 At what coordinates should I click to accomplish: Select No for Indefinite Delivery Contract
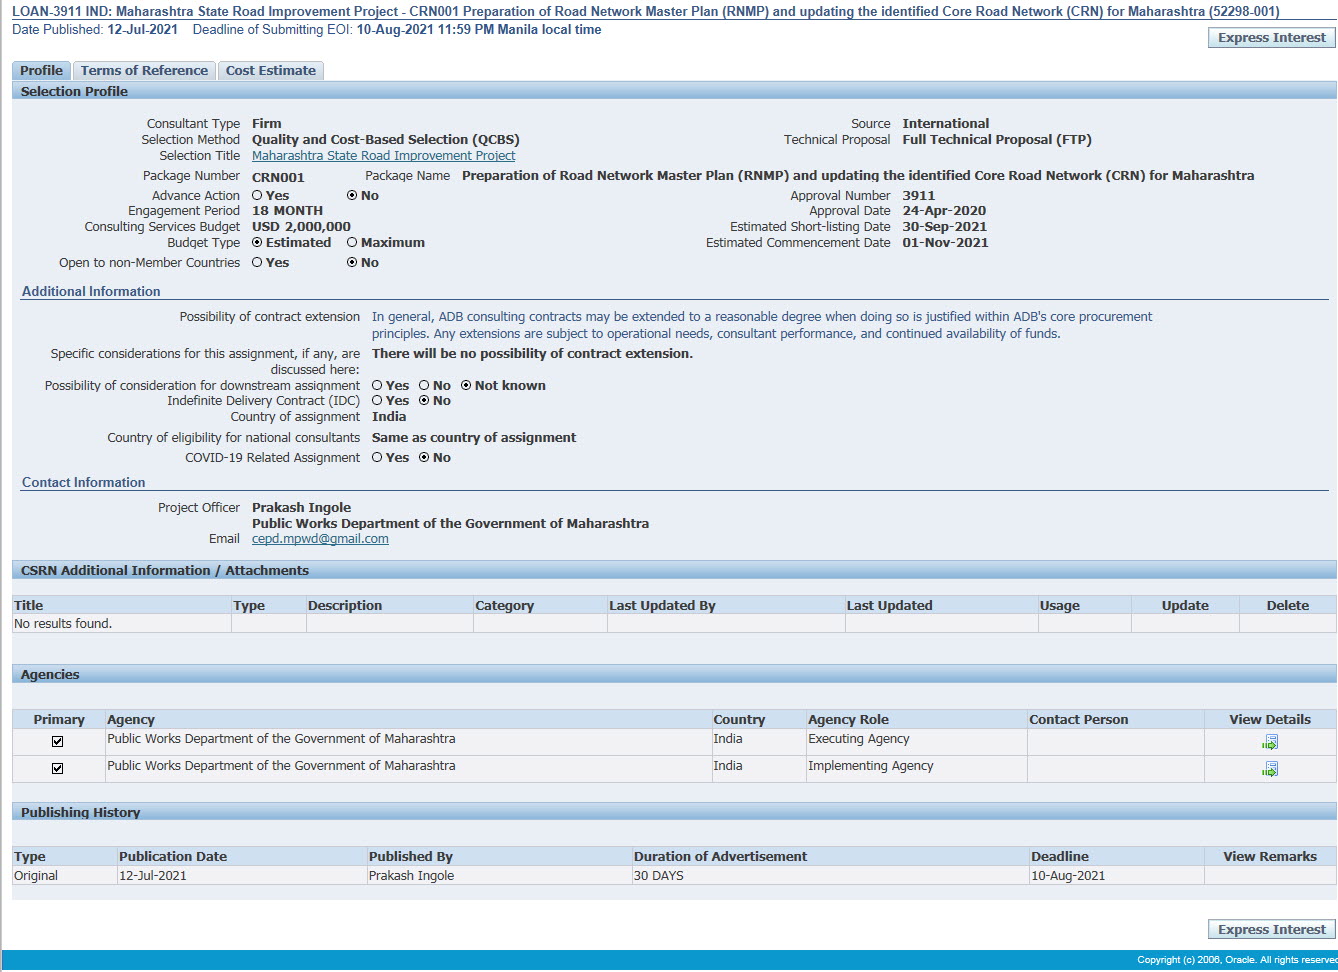click(424, 401)
